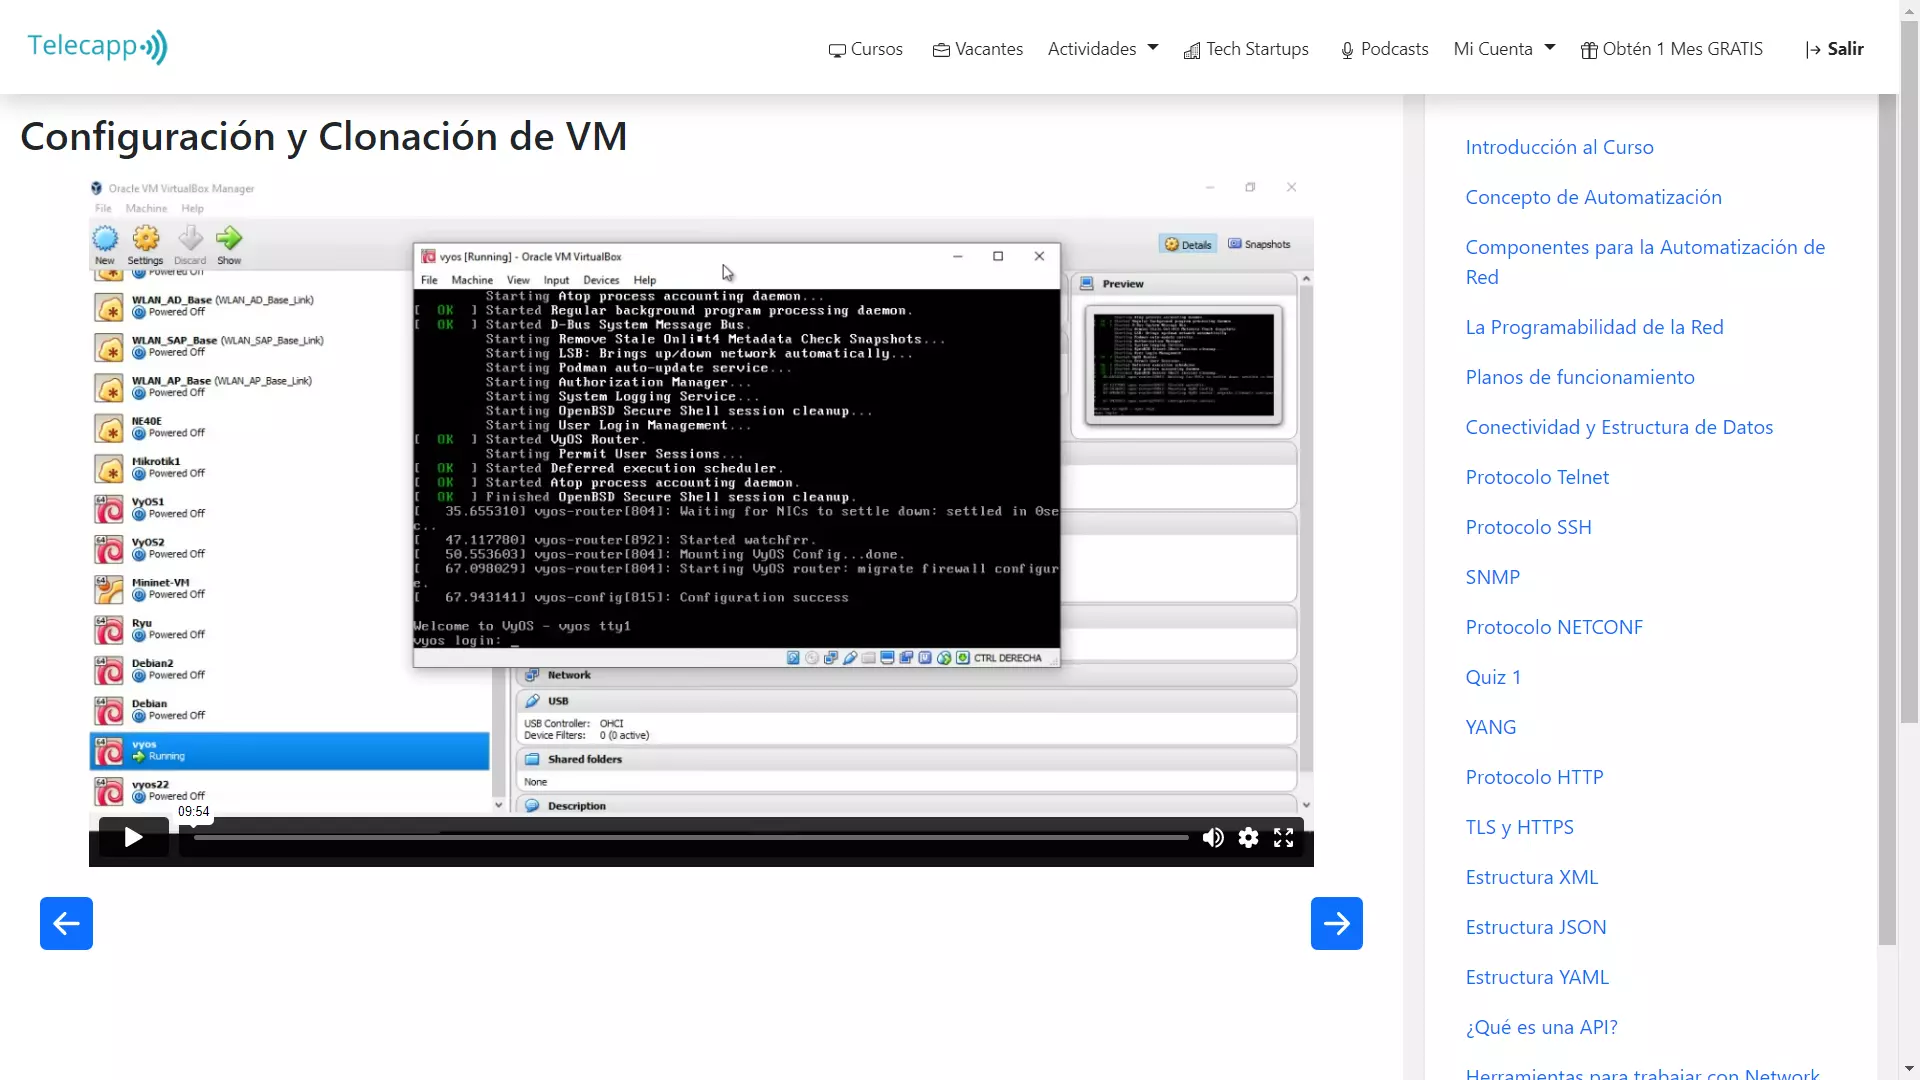Open Estructura JSON lesson
Viewport: 1920px width, 1080px height.
(x=1535, y=927)
